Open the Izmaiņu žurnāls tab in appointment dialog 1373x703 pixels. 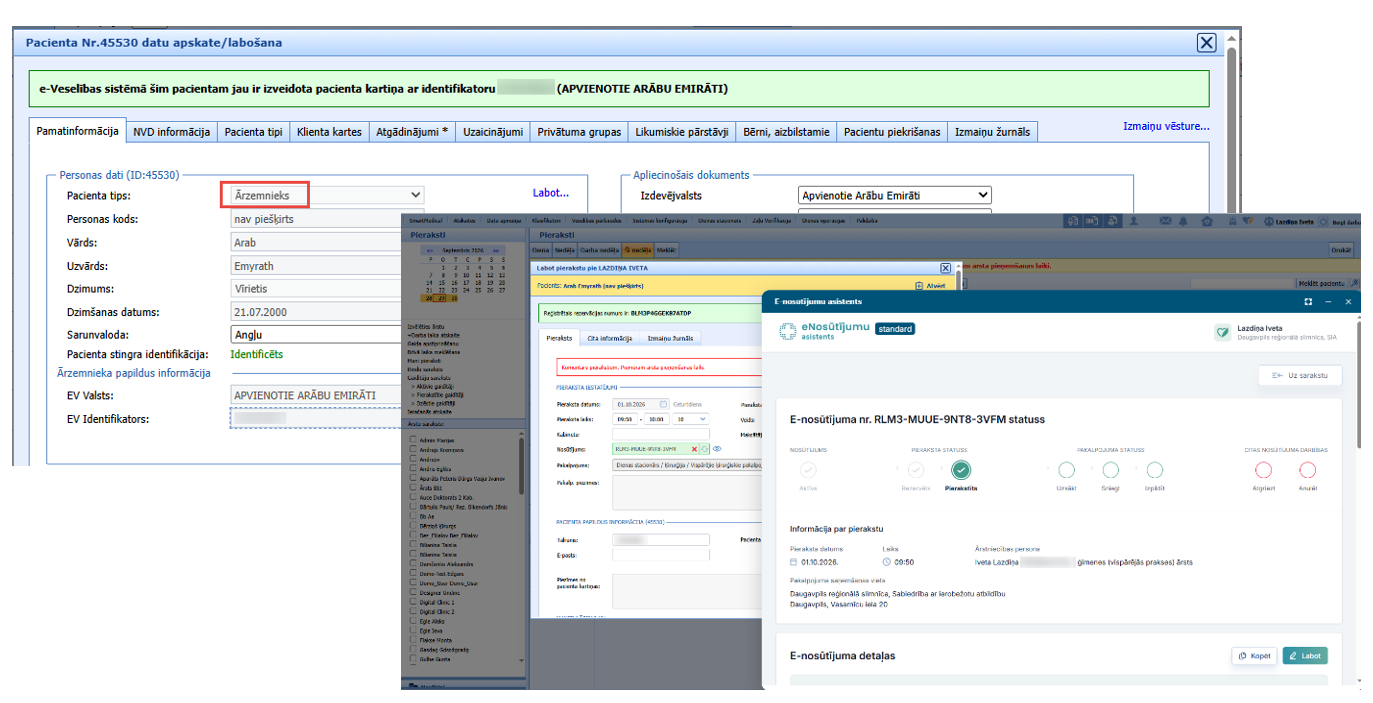669,338
